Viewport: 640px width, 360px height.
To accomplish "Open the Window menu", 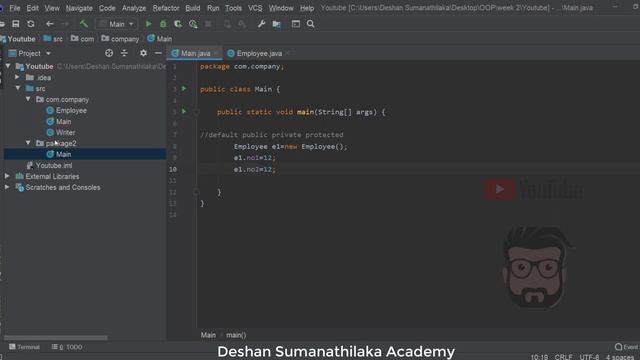I will [x=281, y=8].
